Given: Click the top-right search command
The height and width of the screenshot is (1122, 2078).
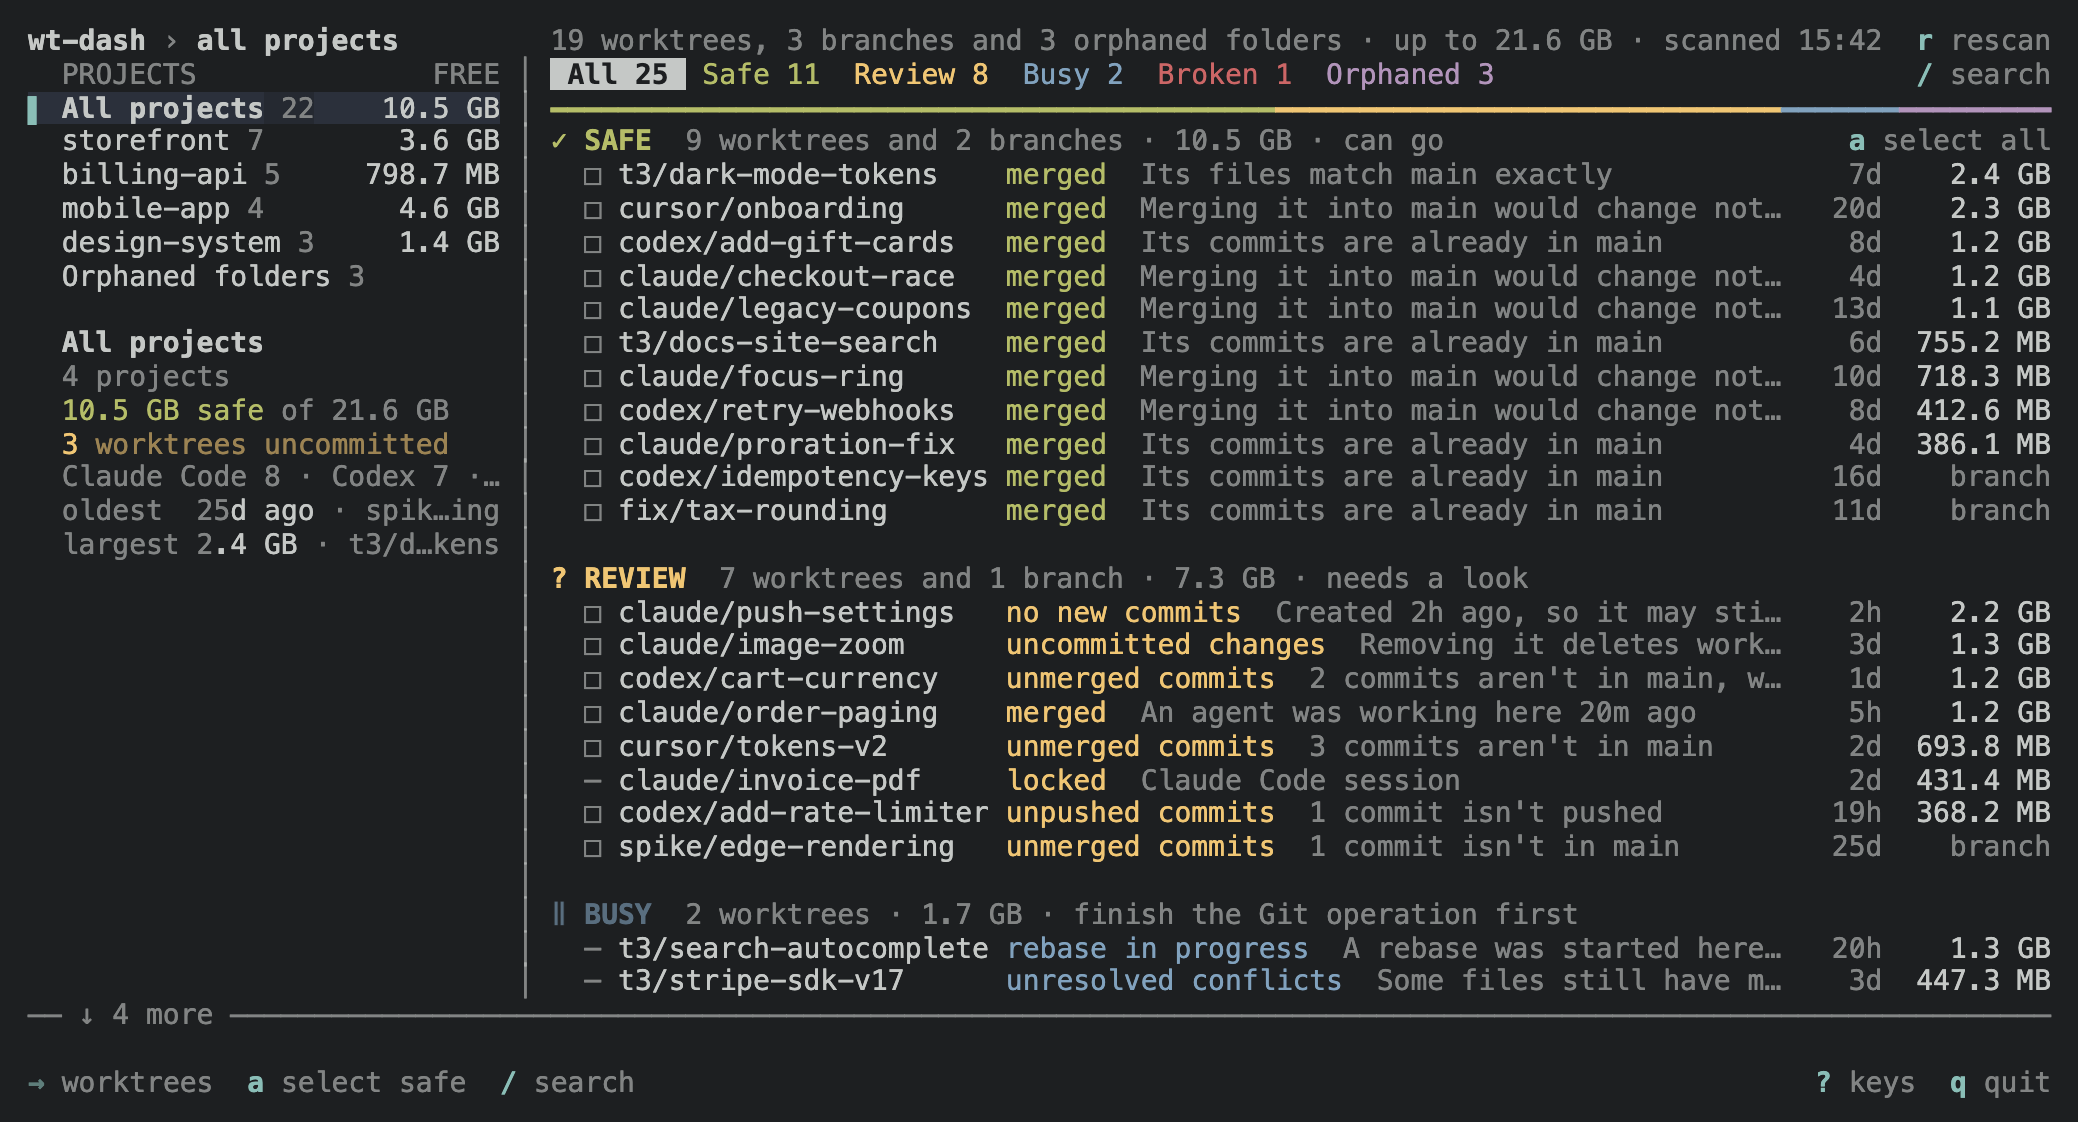Looking at the screenshot, I should 1984,74.
